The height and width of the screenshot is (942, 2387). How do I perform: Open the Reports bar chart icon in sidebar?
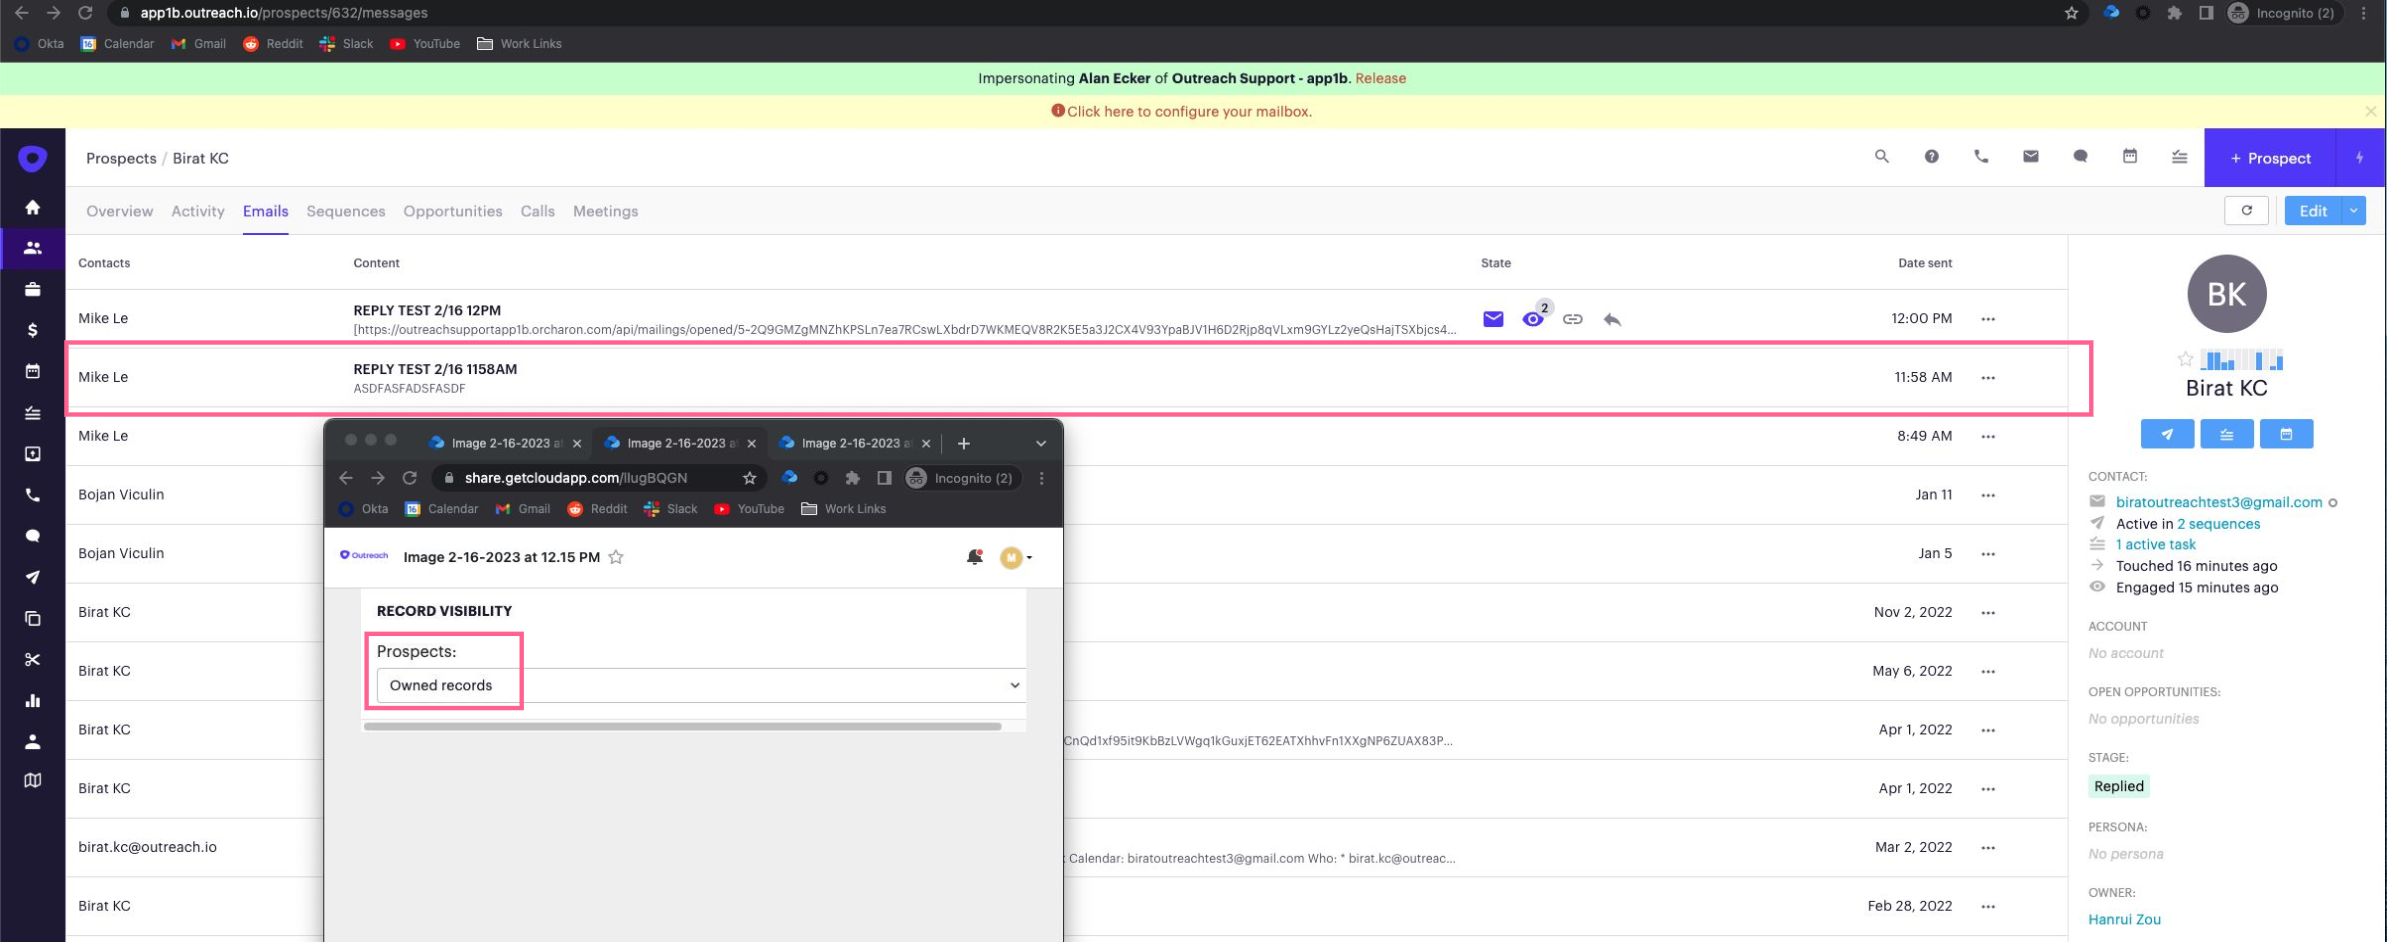(x=32, y=700)
